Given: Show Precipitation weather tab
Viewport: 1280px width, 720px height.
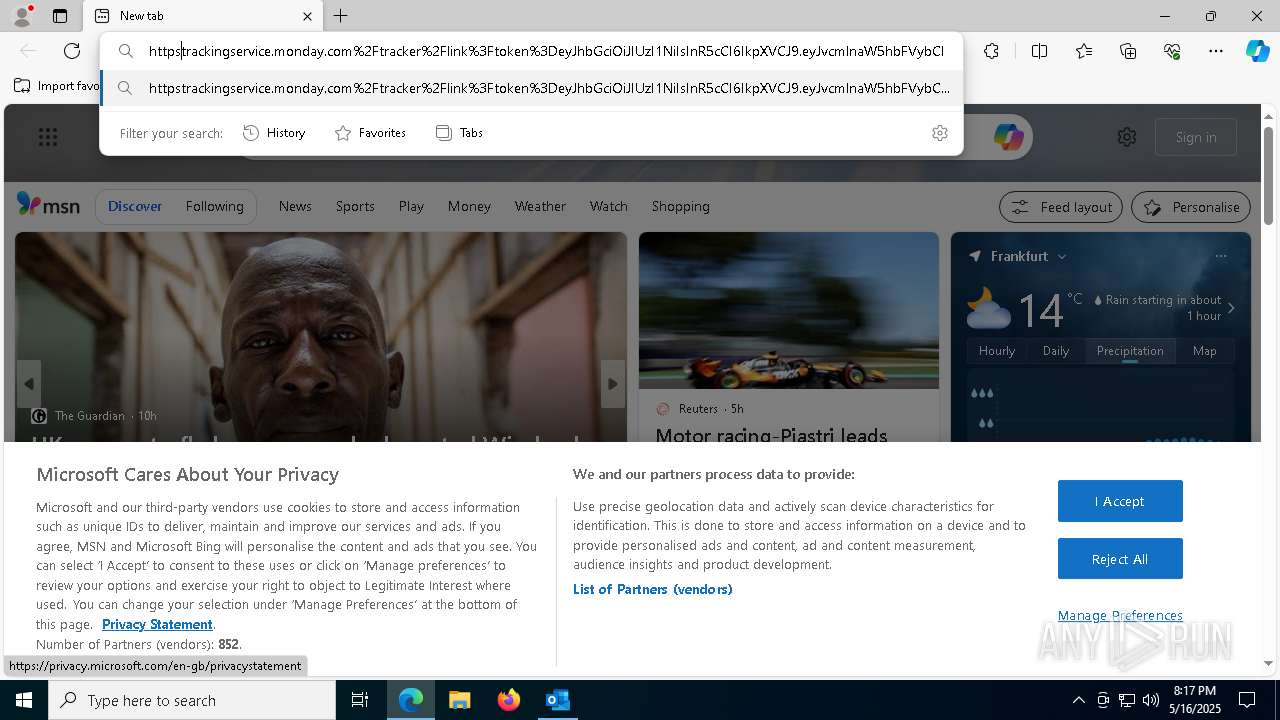Looking at the screenshot, I should point(1130,351).
